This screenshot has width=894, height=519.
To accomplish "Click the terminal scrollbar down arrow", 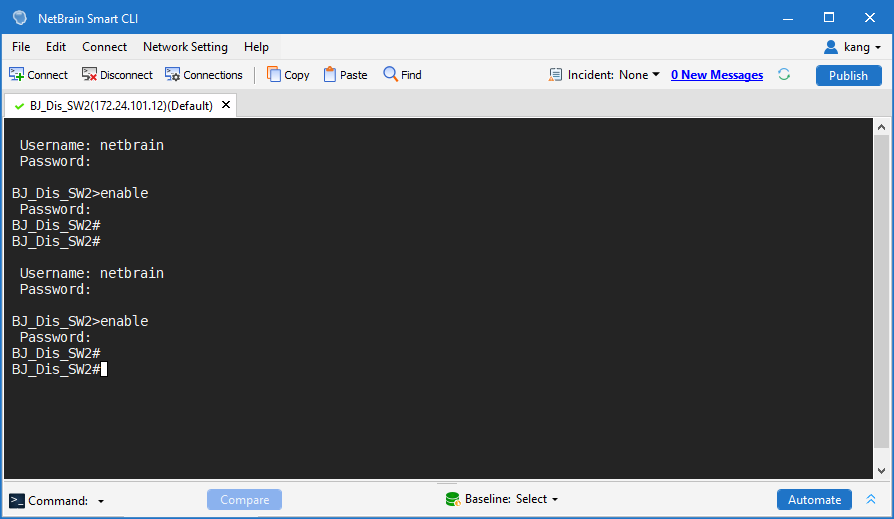I will click(881, 471).
